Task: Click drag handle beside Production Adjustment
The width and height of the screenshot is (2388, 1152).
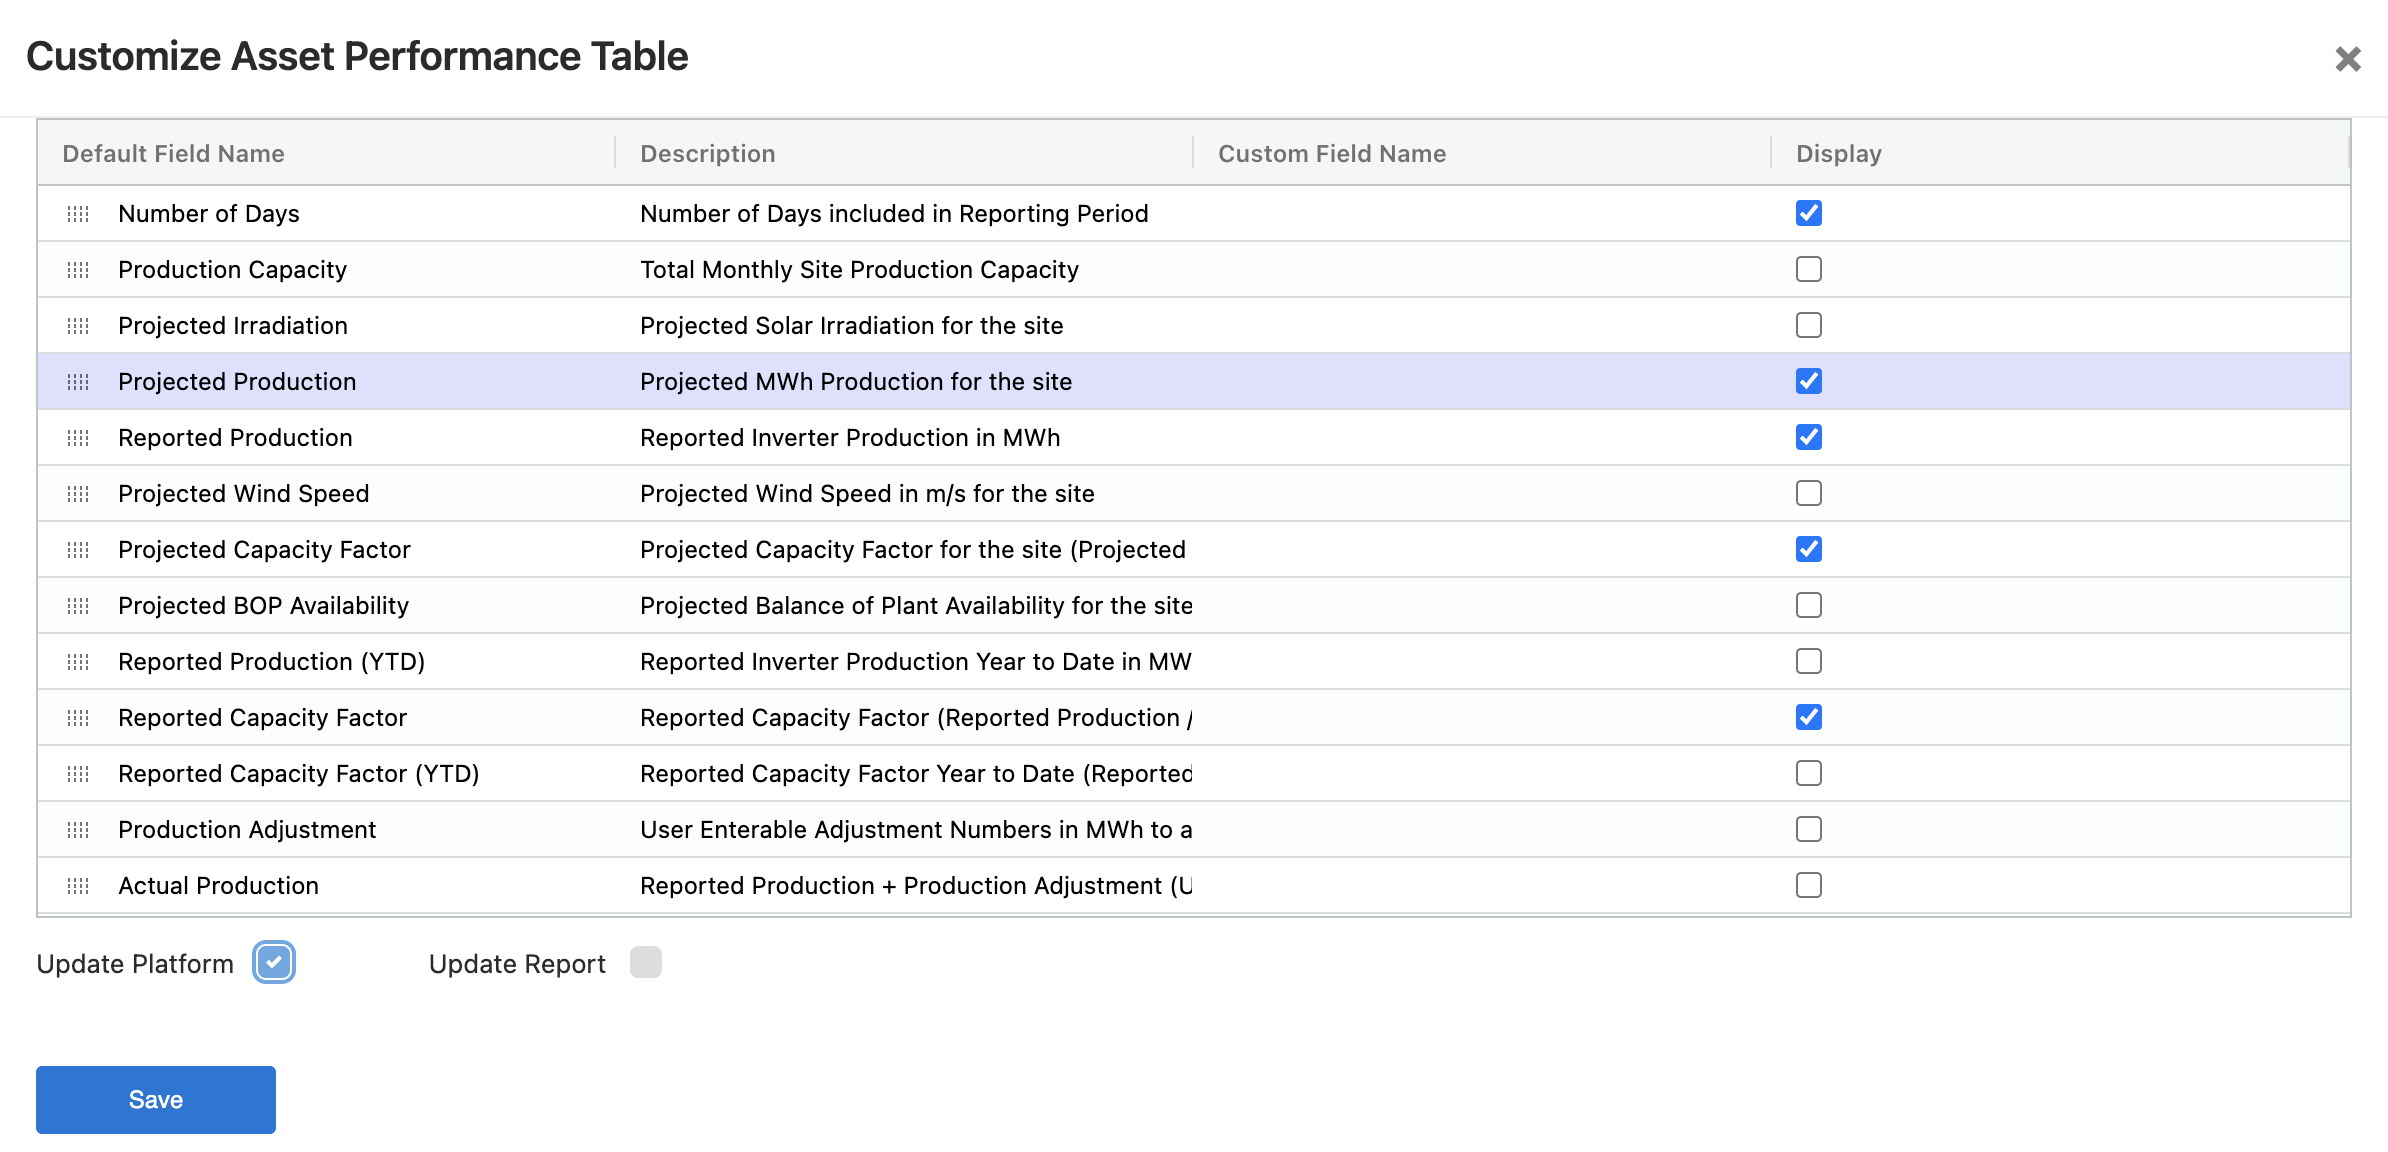Action: click(x=78, y=830)
